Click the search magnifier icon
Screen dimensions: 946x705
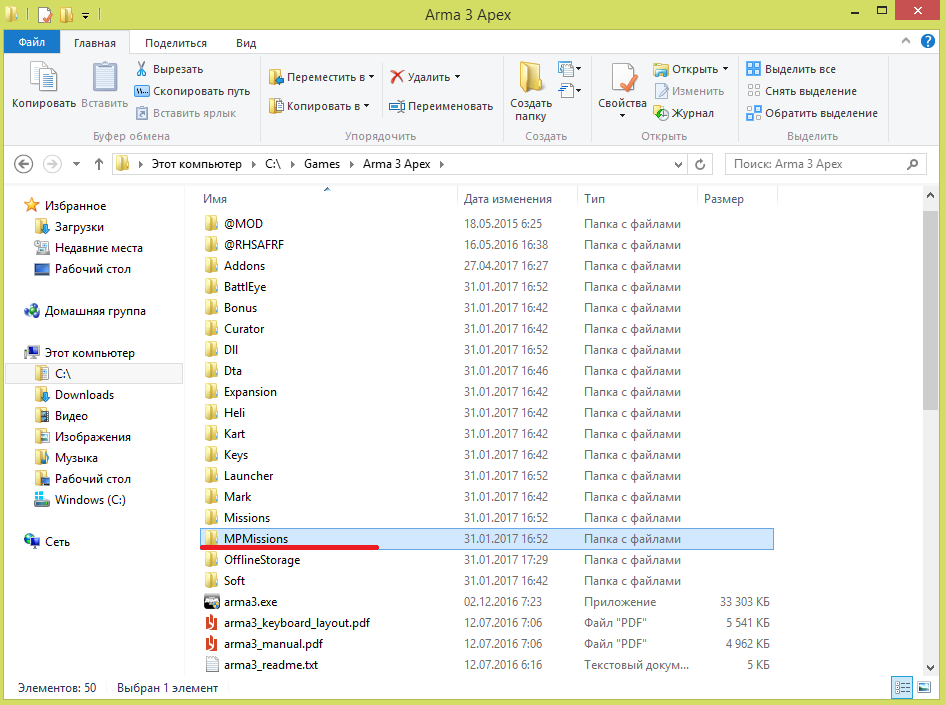[913, 164]
